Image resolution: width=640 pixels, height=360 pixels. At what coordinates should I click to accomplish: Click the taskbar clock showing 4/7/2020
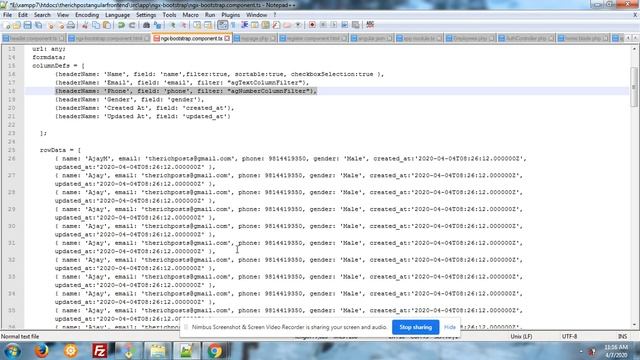616,351
